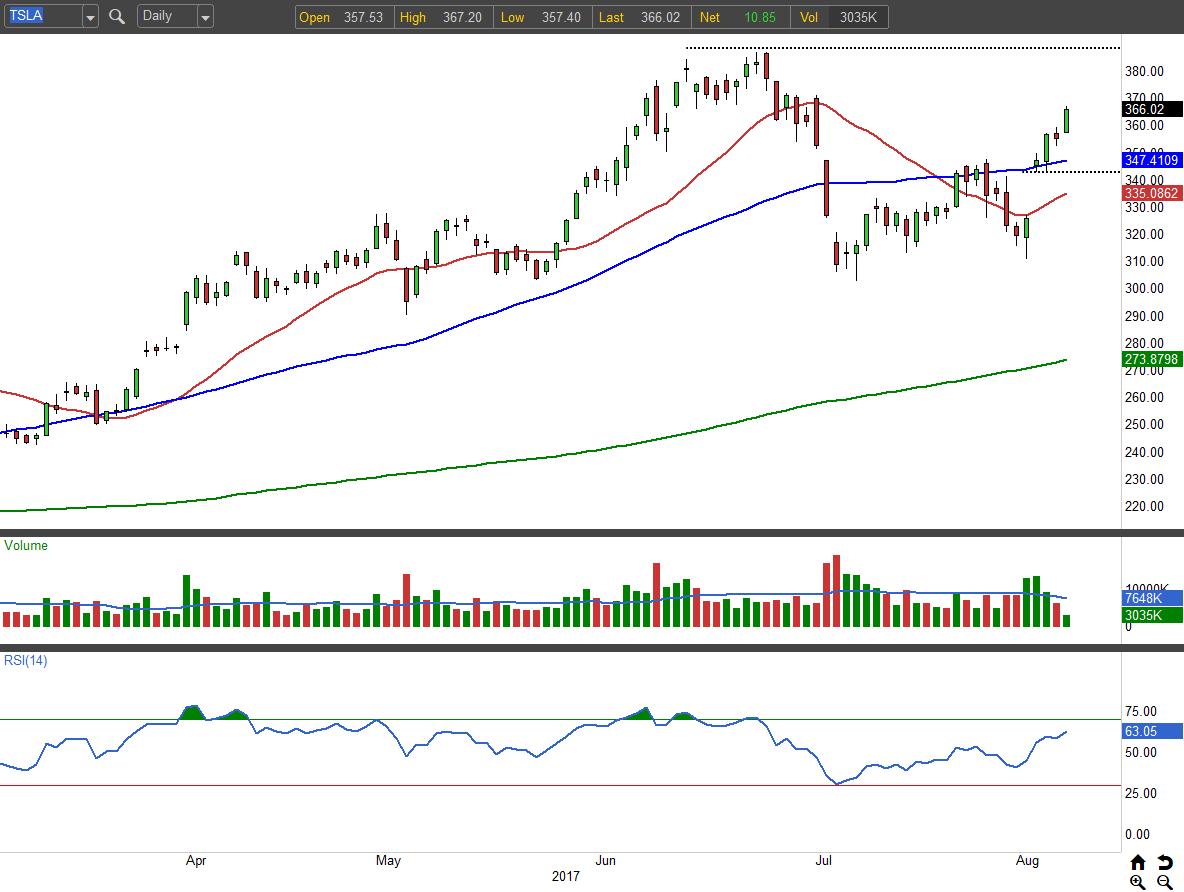
Task: Click the search magnifier icon beside the symbol box
Action: 117,17
